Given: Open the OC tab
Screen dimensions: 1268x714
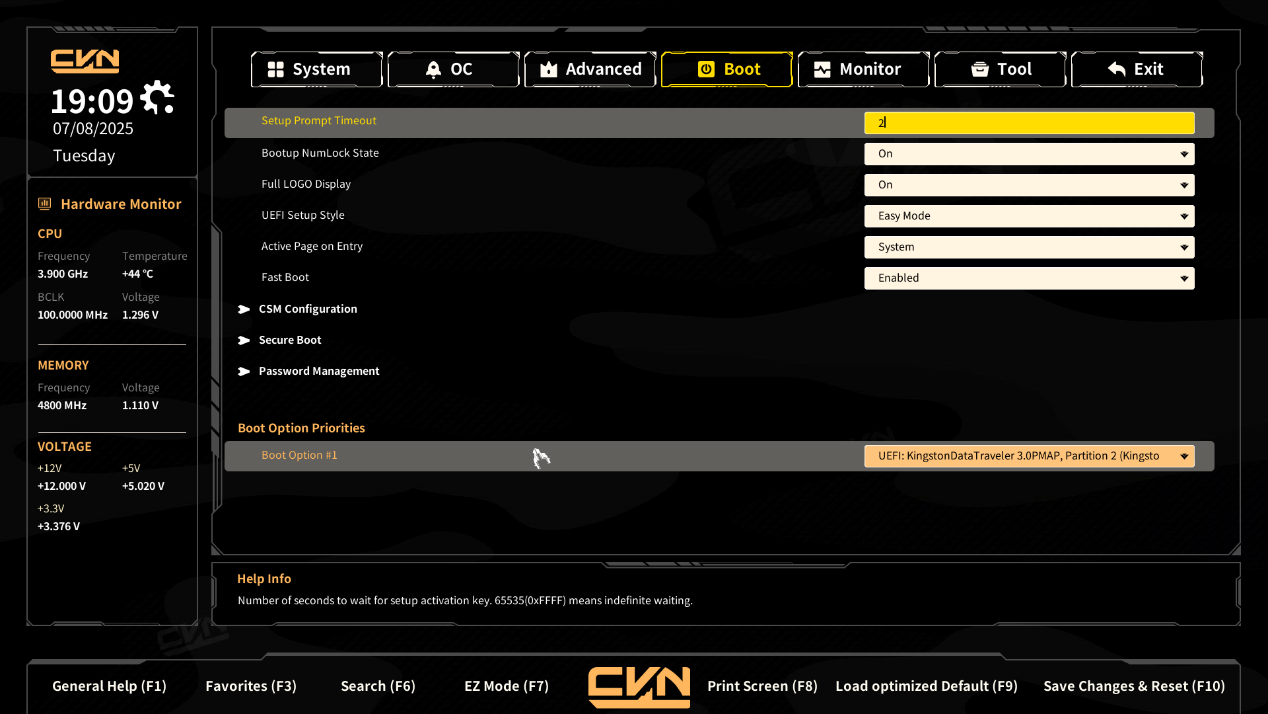Looking at the screenshot, I should [x=453, y=69].
